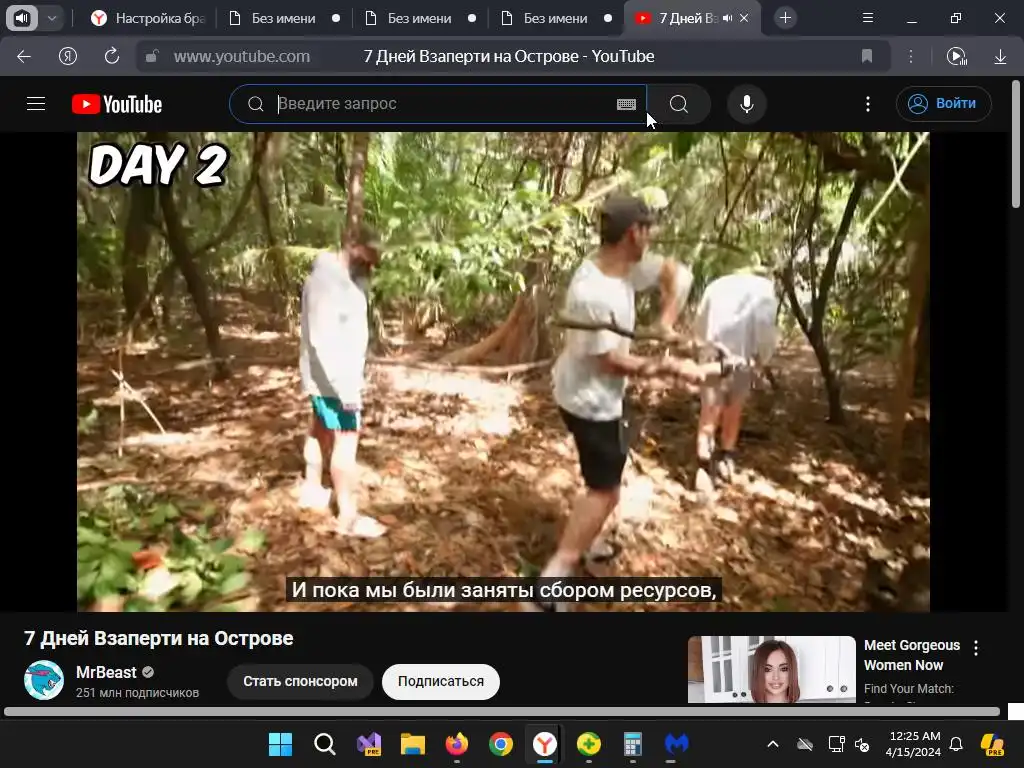This screenshot has width=1024, height=768.
Task: Open the on-screen keyboard icon
Action: pyautogui.click(x=626, y=104)
